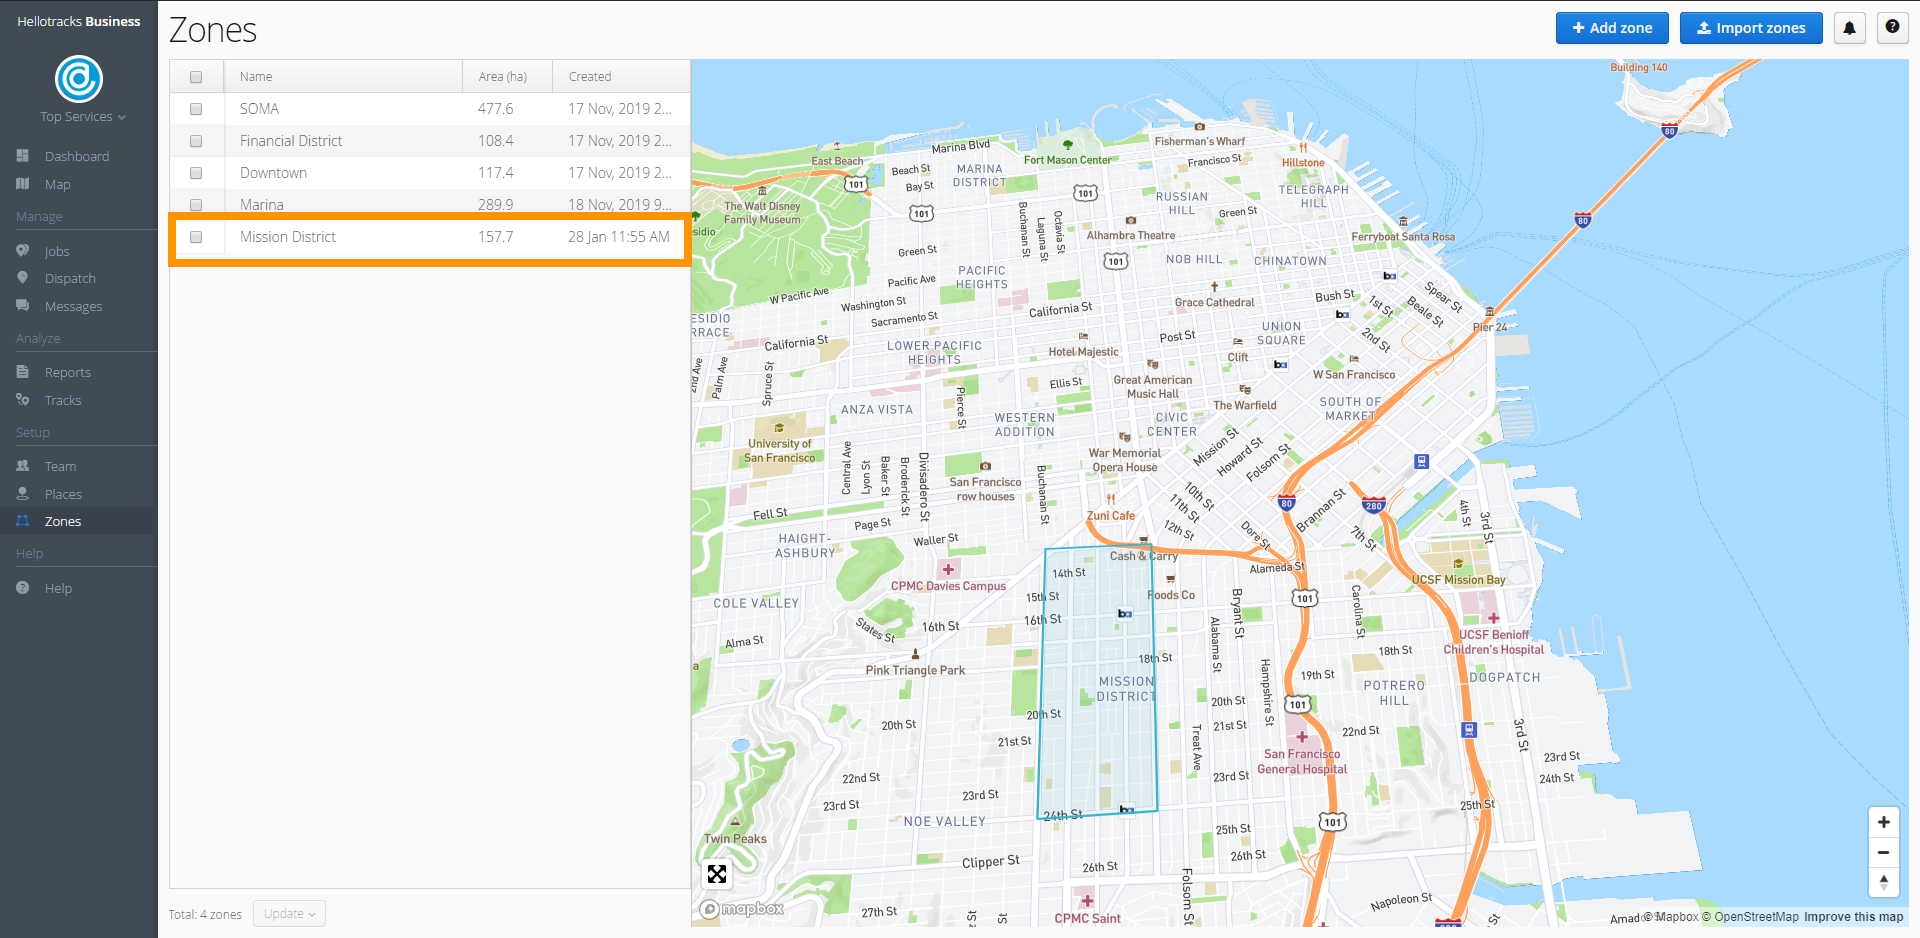1920x938 pixels.
Task: Click the Team people icon
Action: point(23,466)
